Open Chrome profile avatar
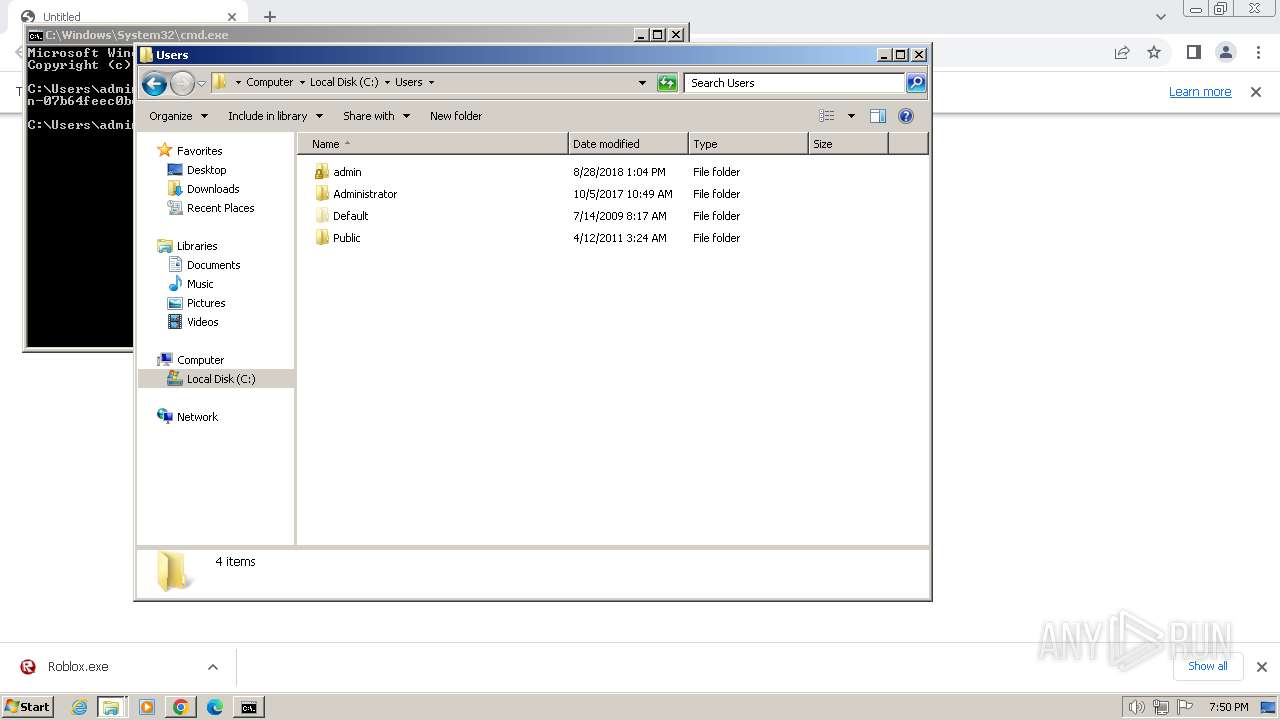The height and width of the screenshot is (720, 1280). [1225, 52]
